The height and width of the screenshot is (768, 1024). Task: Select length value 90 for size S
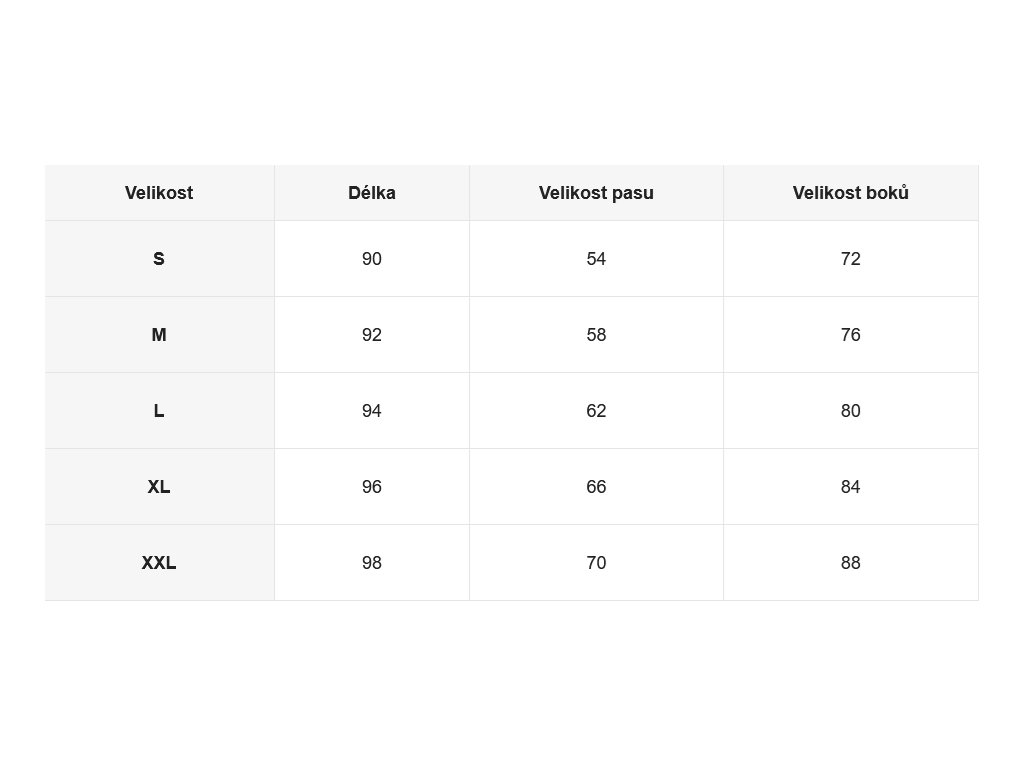click(x=372, y=259)
